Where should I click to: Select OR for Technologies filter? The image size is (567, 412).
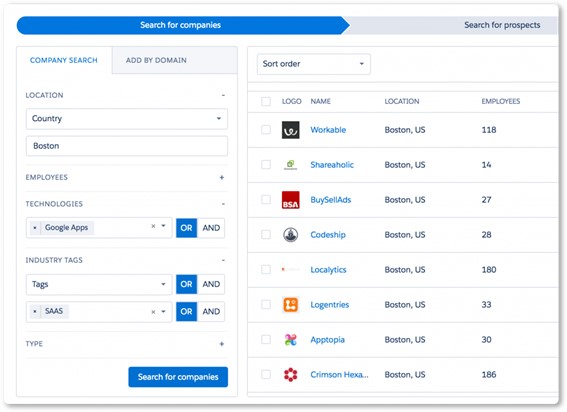[x=186, y=228]
